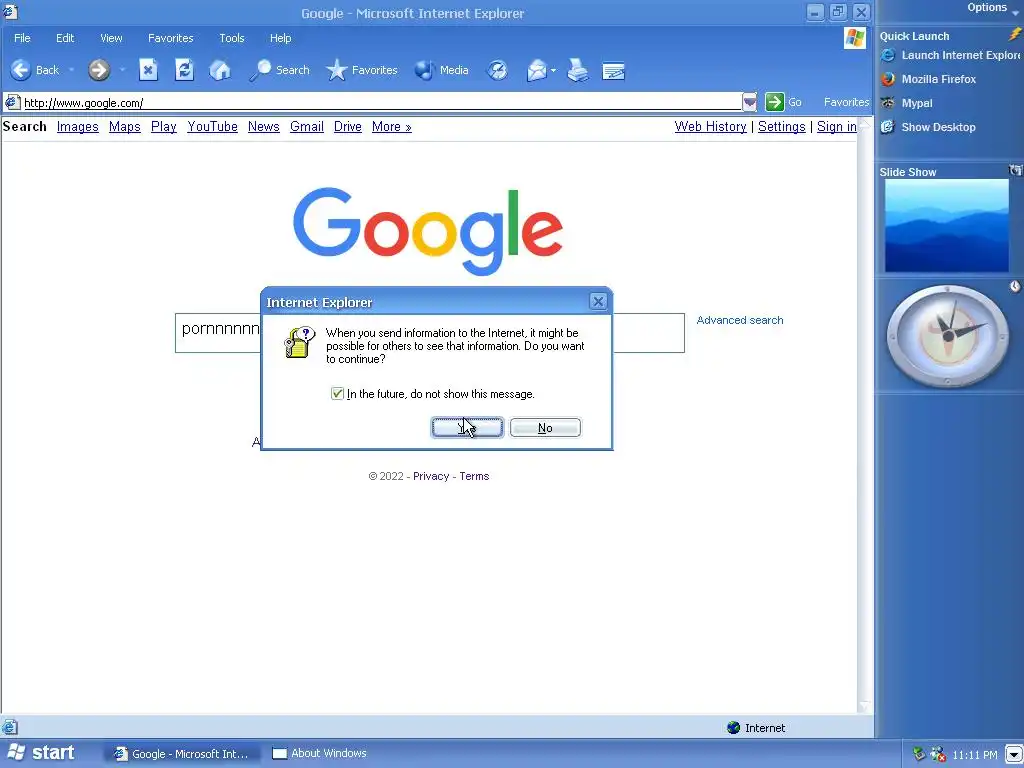Confirm the dialog with the Yes button

467,428
